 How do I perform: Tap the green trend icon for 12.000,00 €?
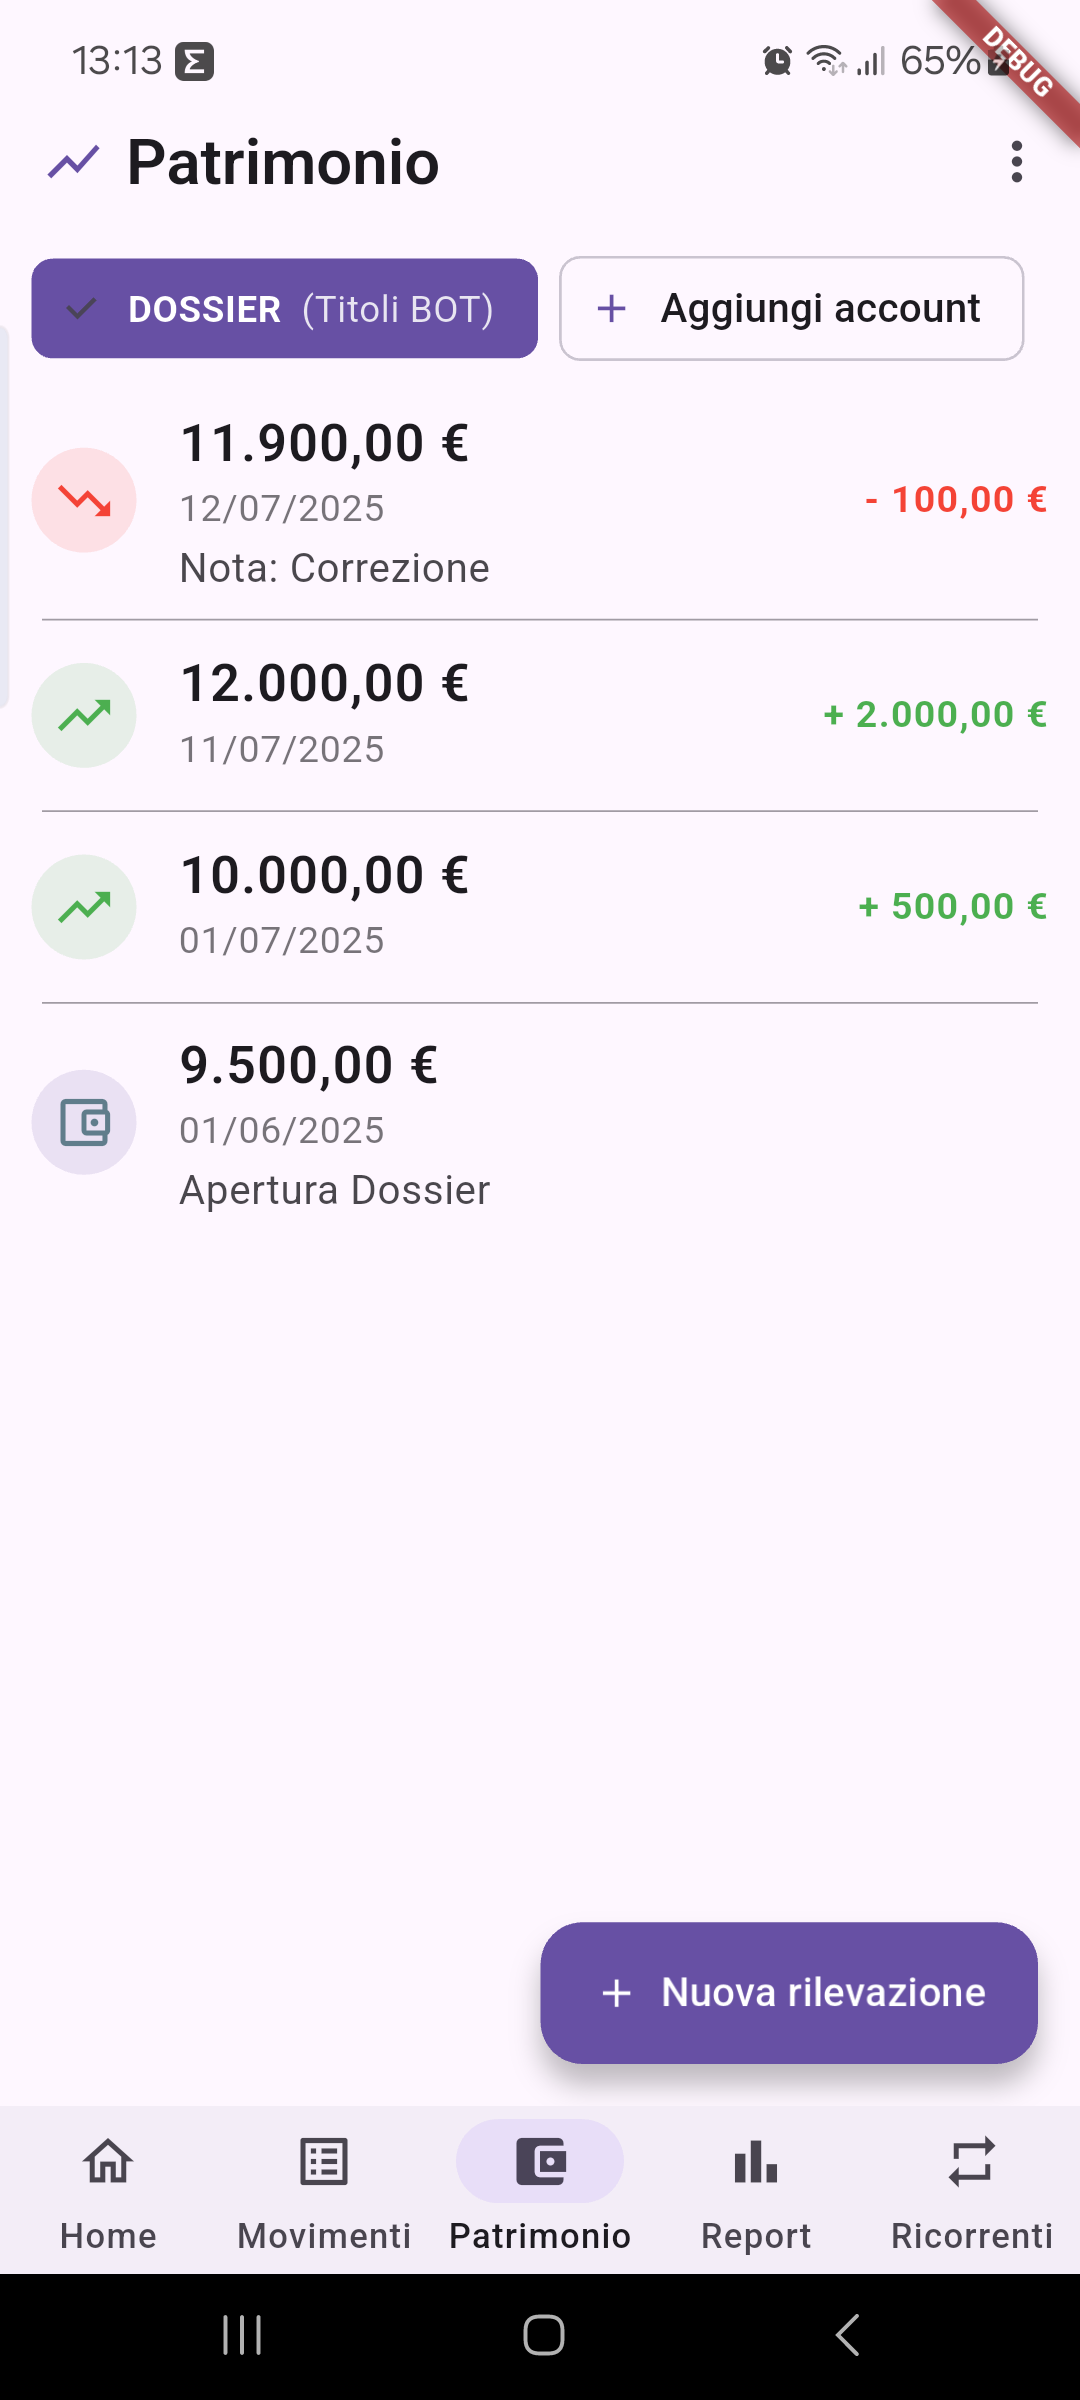pos(84,716)
